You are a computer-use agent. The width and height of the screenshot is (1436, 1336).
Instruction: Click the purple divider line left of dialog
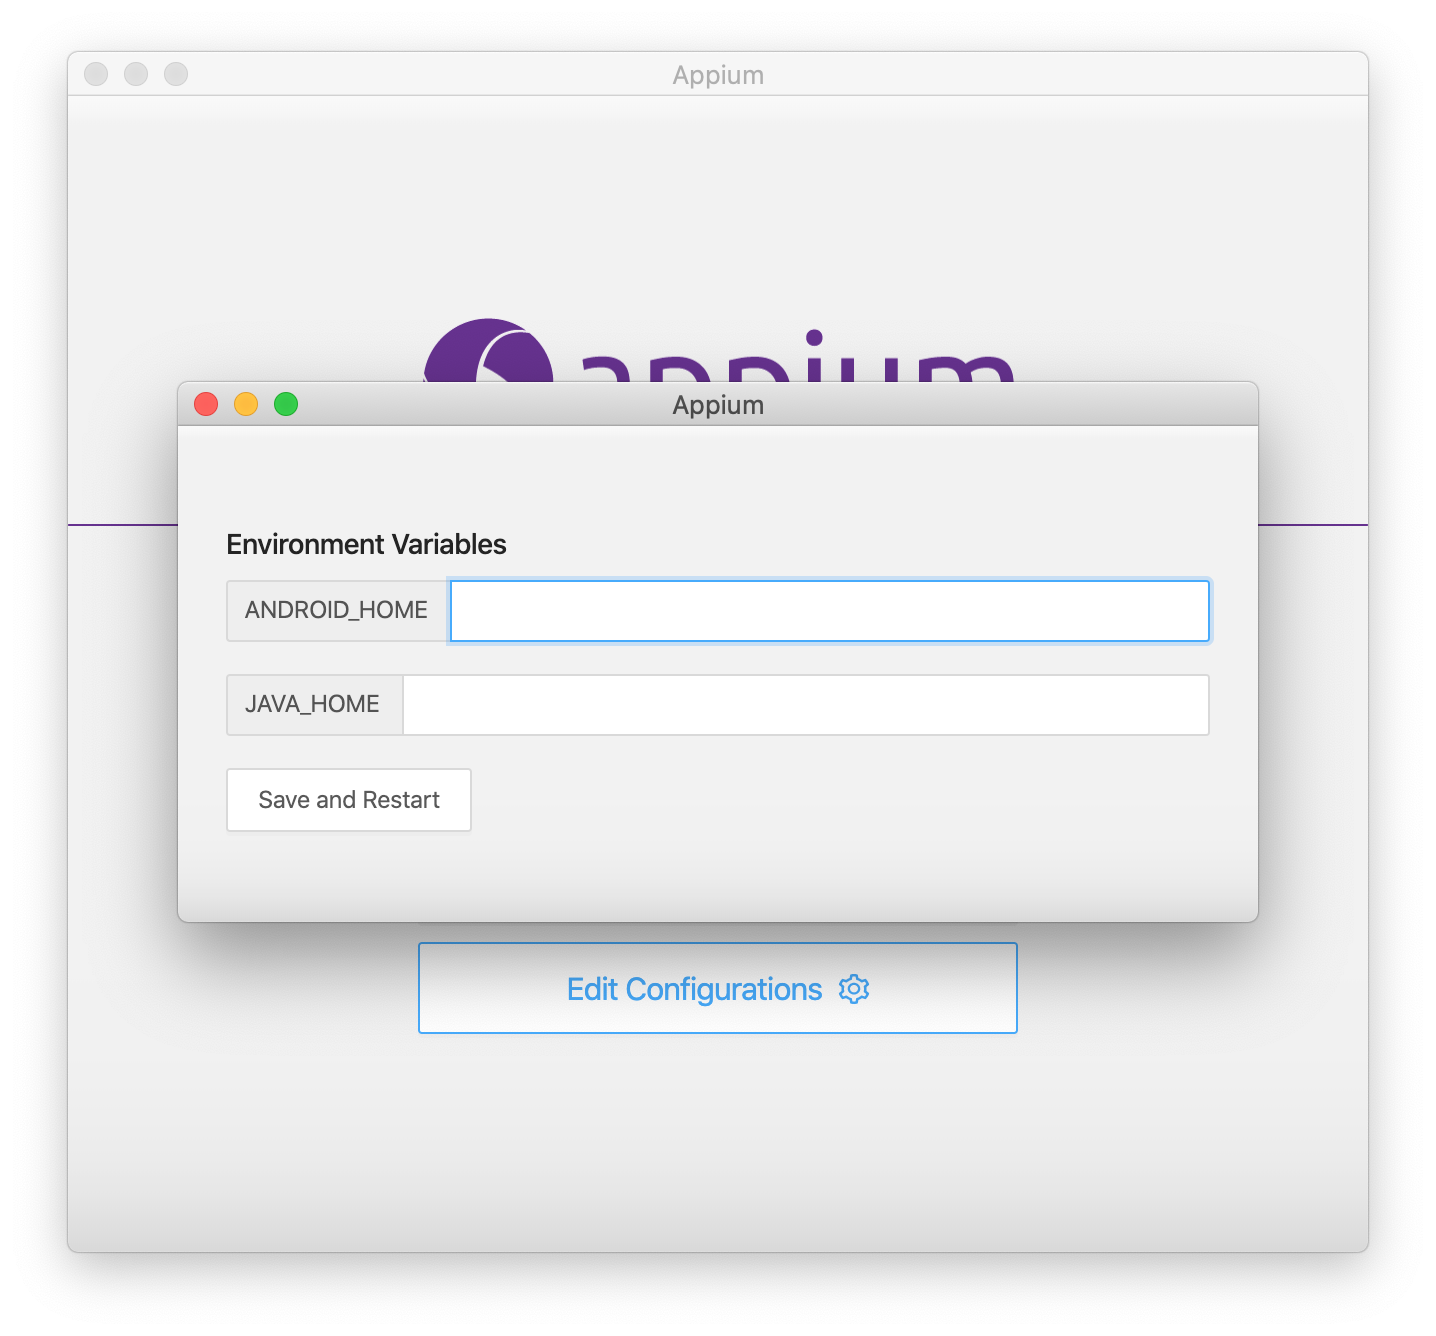pos(123,524)
